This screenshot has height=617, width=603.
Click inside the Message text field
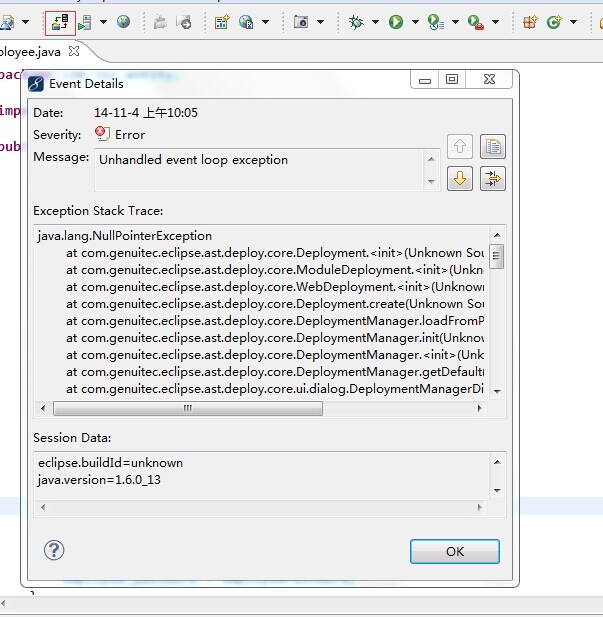[258, 170]
